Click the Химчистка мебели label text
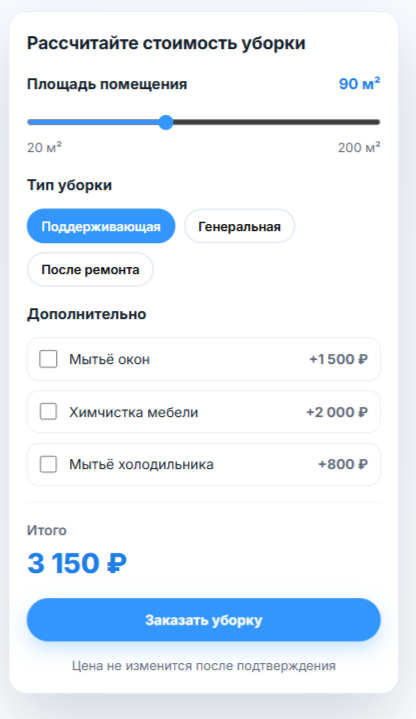The image size is (416, 719). point(133,412)
